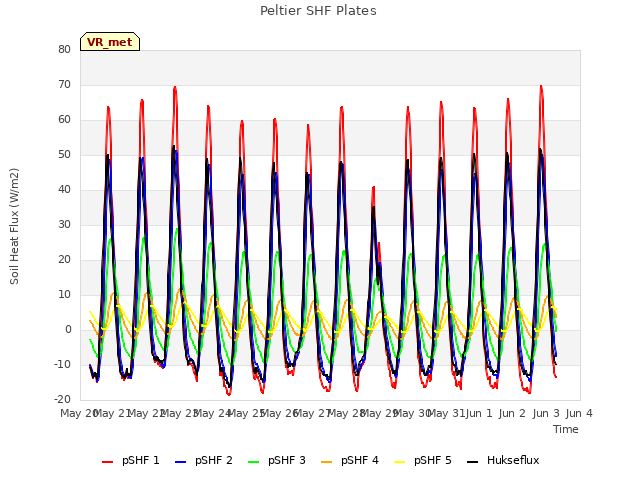The height and width of the screenshot is (480, 640).
Task: Click the Time axis title
Action: point(566,429)
